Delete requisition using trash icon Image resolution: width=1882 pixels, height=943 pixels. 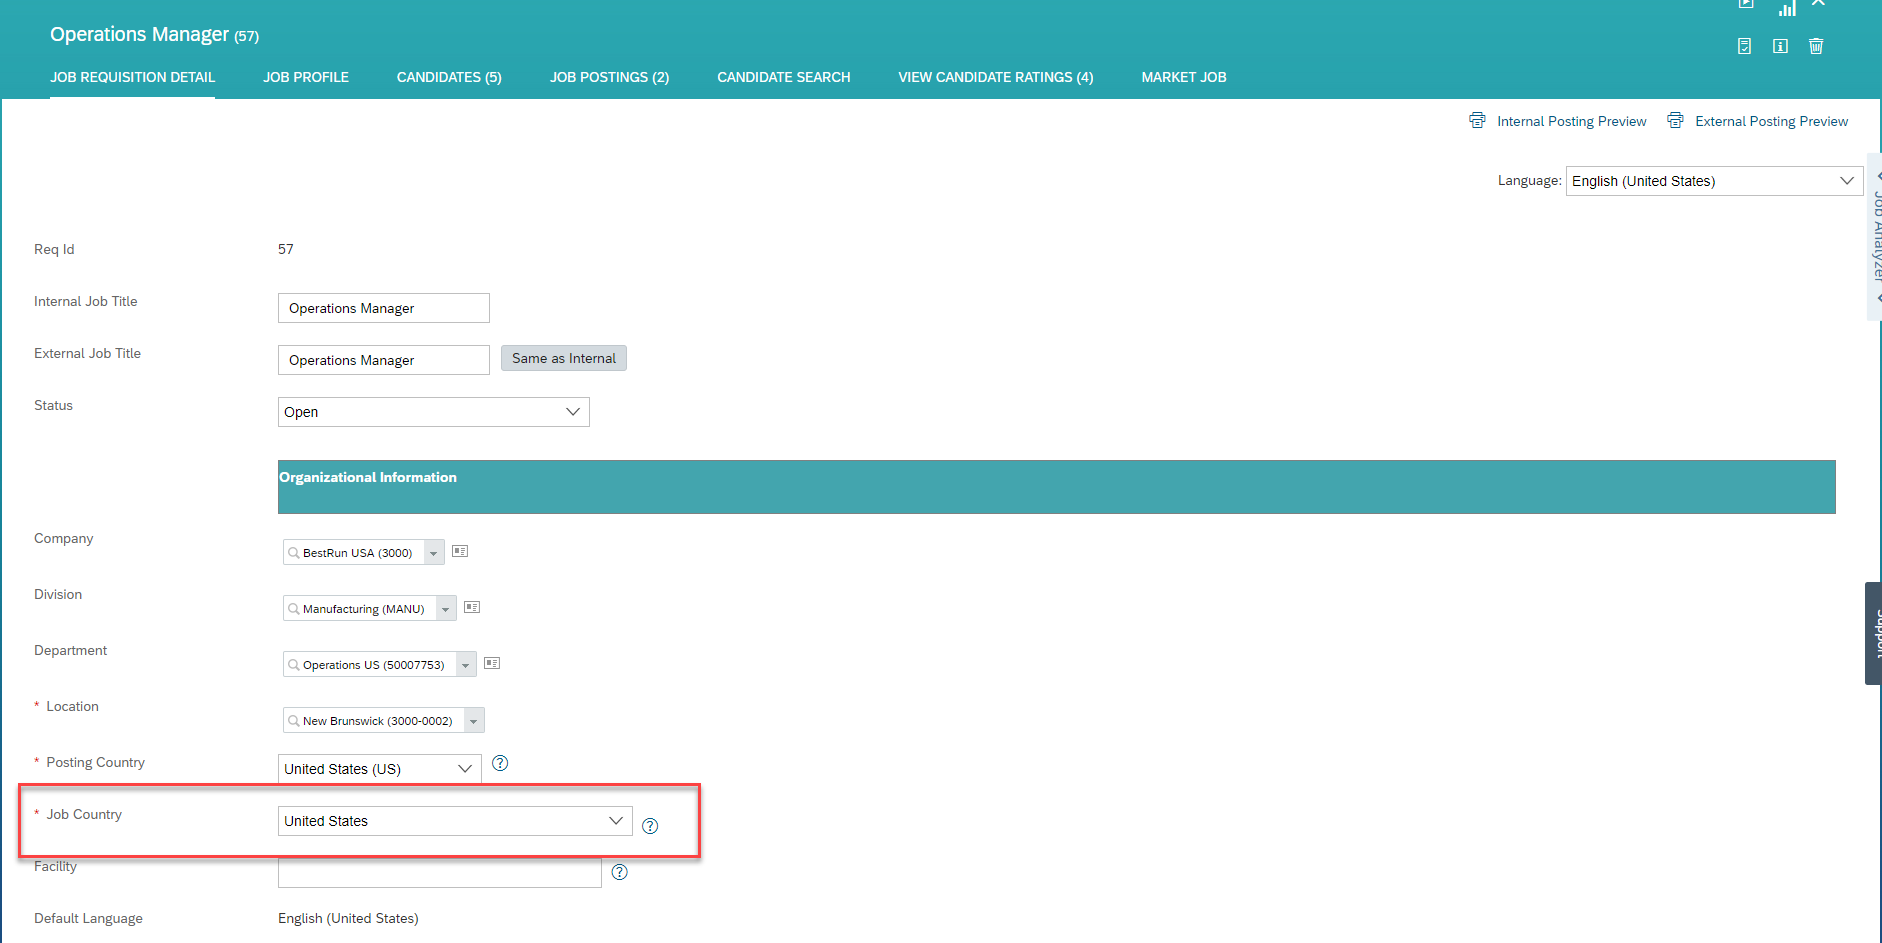1816,46
